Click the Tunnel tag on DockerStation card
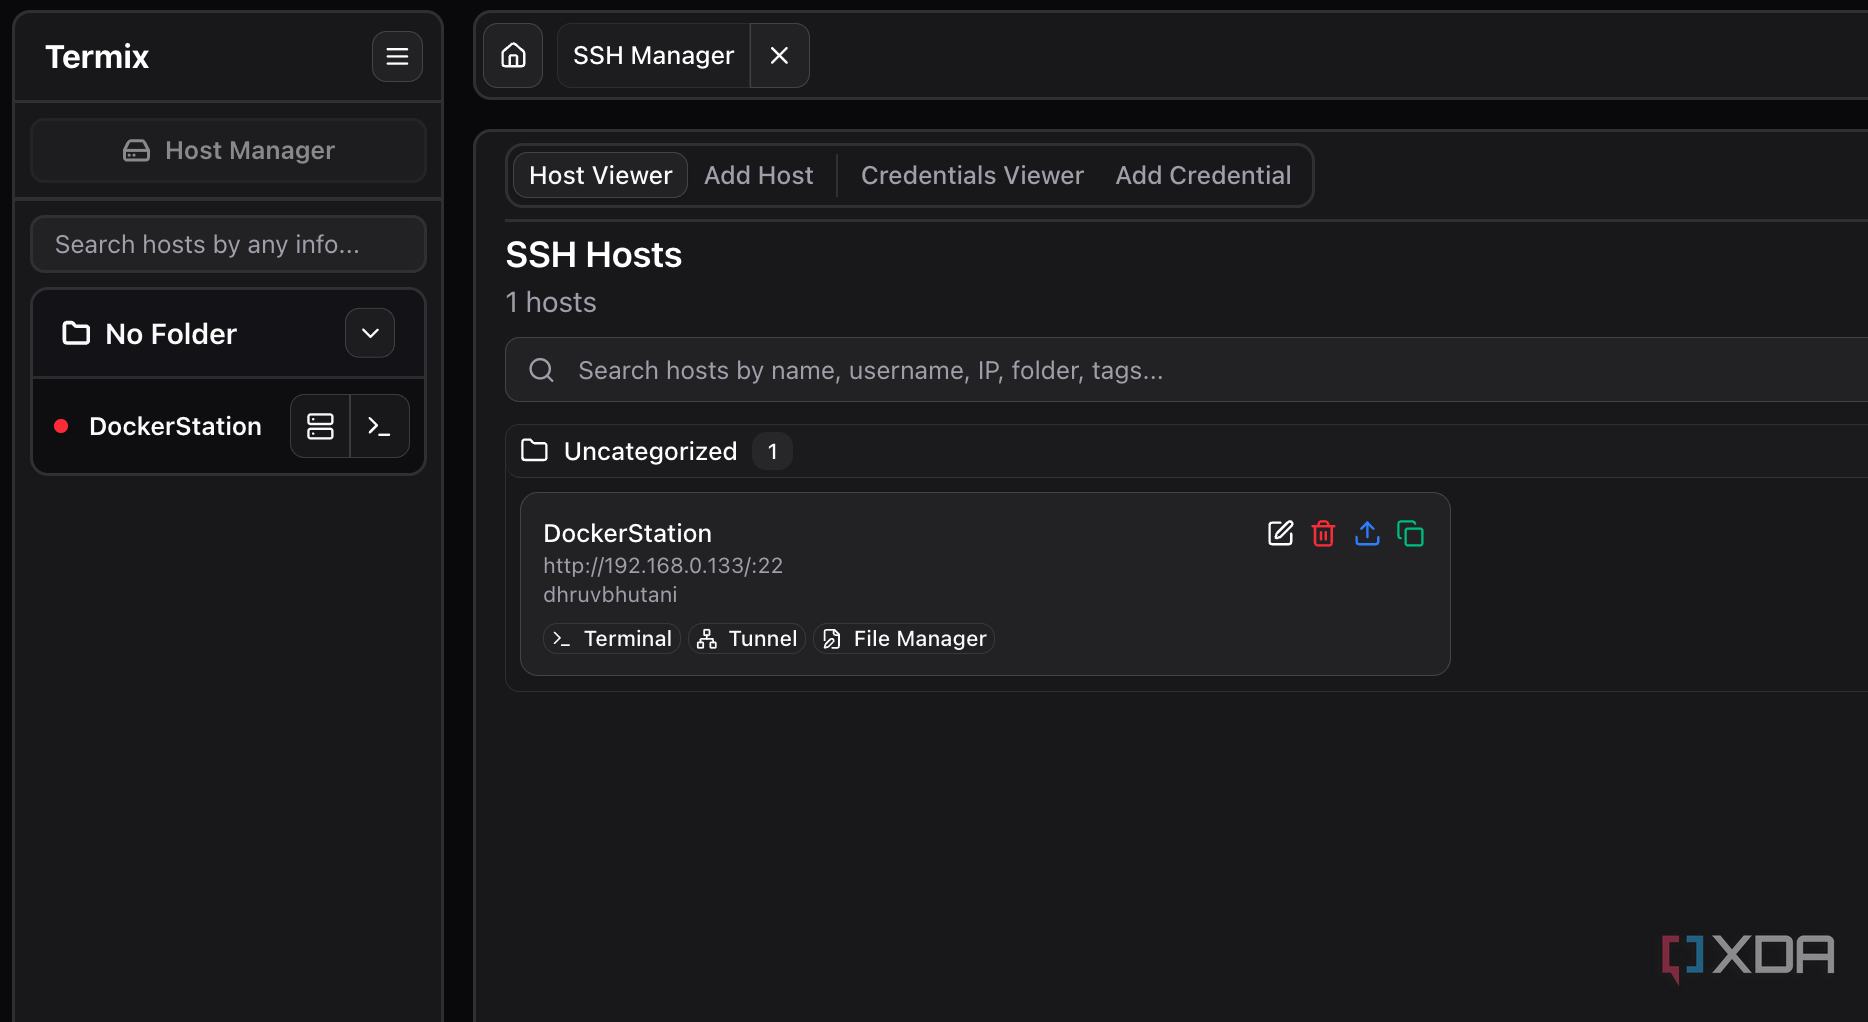1868x1022 pixels. pyautogui.click(x=747, y=638)
